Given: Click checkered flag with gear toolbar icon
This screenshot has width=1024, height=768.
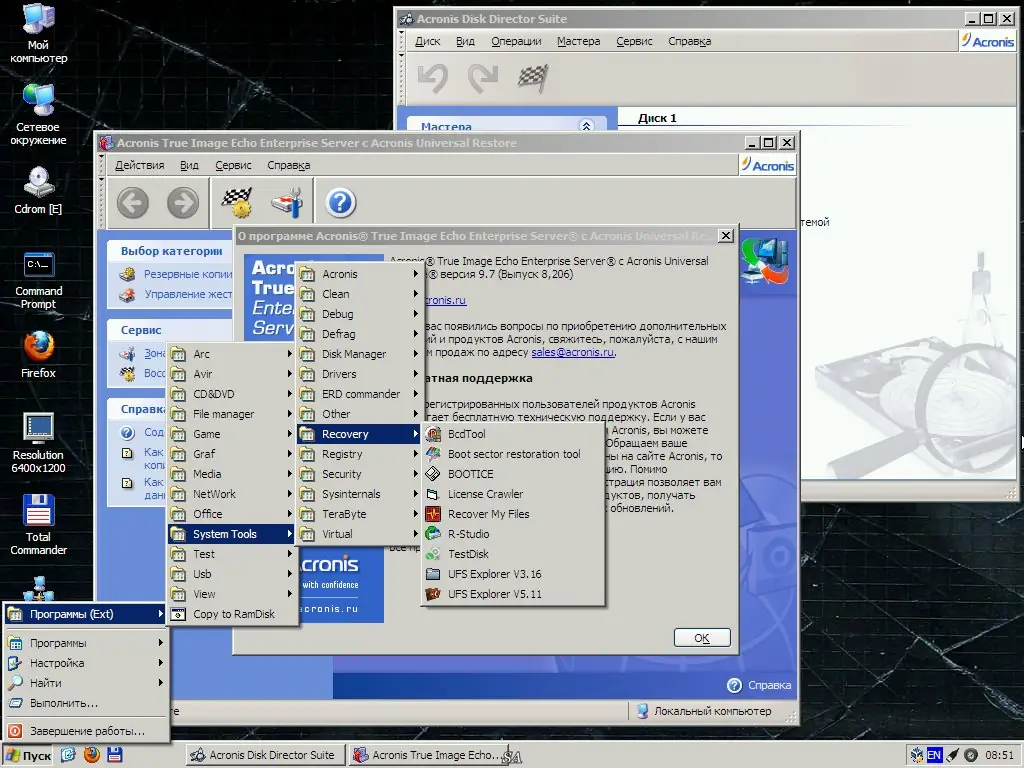Looking at the screenshot, I should 236,202.
